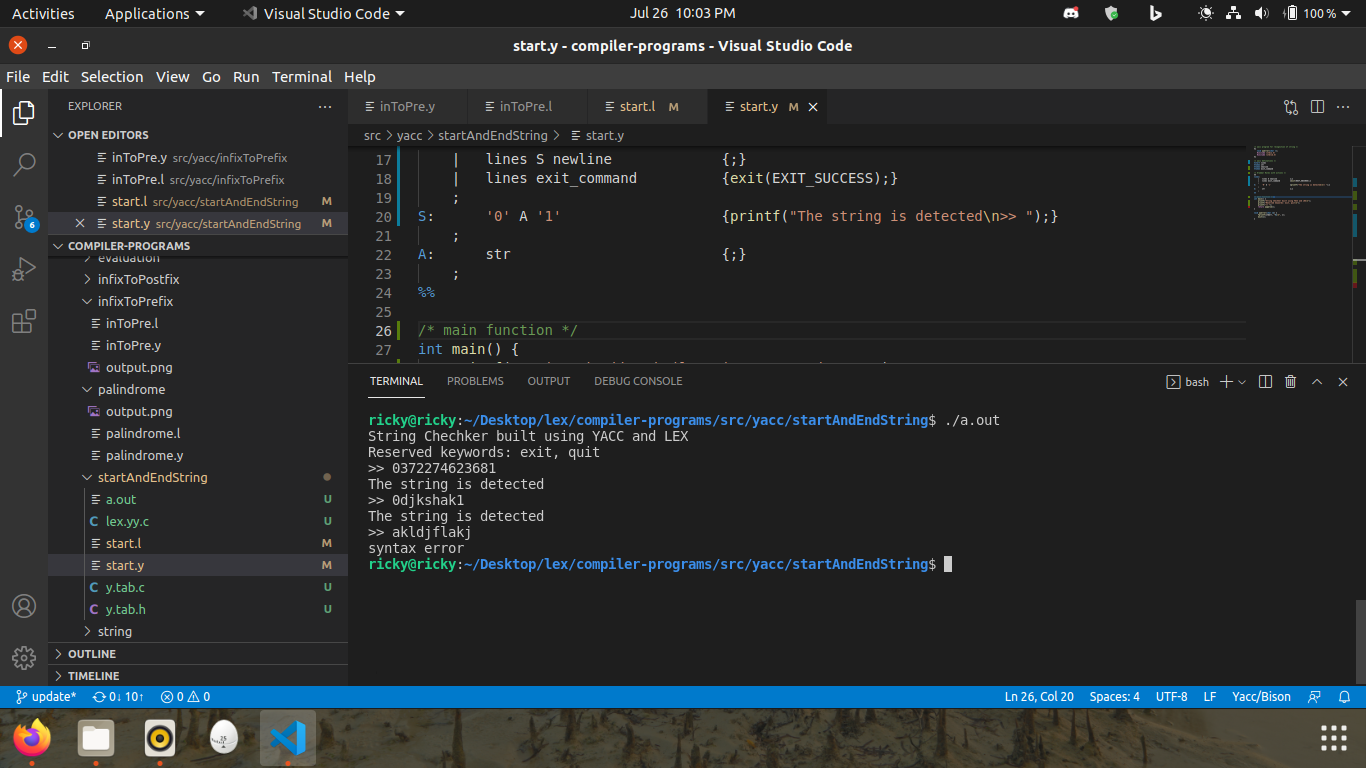Kill the terminal with trash icon
Image resolution: width=1366 pixels, height=768 pixels.
(x=1291, y=381)
